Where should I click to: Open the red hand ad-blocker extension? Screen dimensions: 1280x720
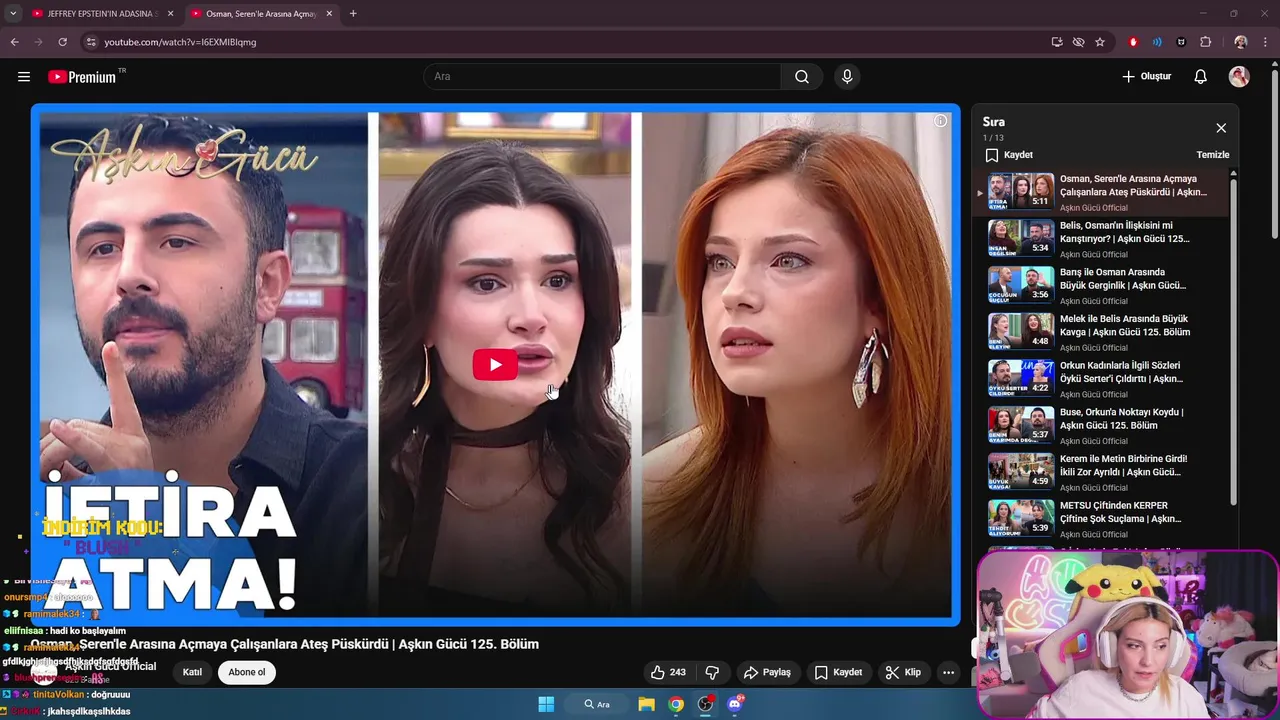click(x=1133, y=42)
